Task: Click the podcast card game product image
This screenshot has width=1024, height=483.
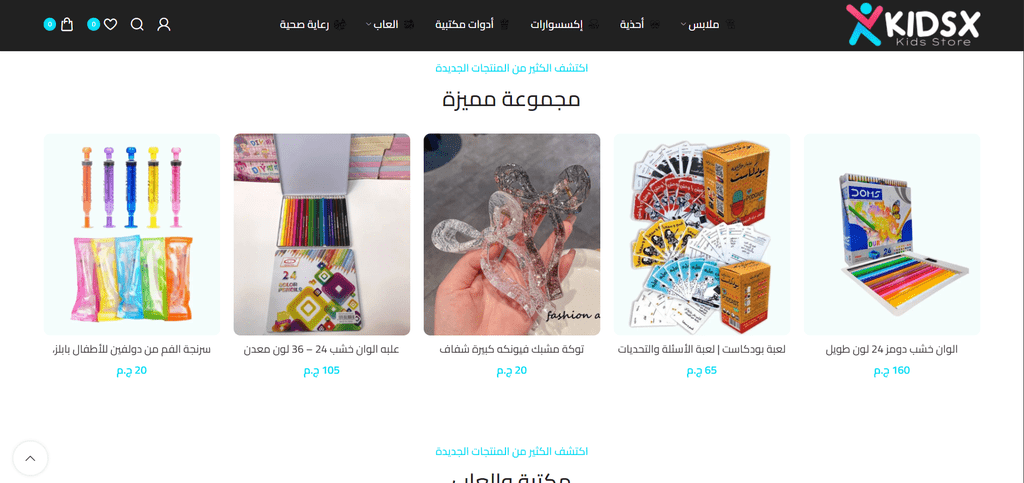Action: tap(701, 235)
